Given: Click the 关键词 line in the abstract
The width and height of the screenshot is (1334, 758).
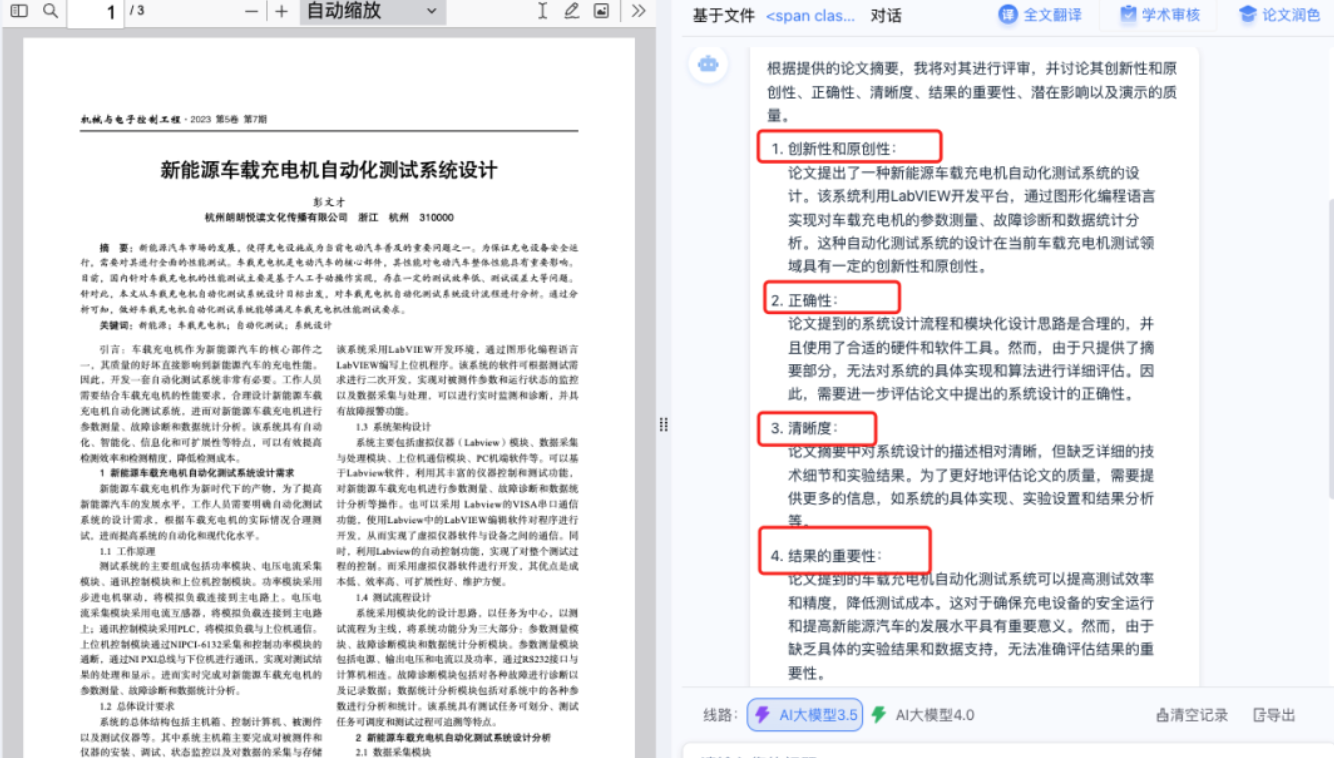Looking at the screenshot, I should [x=215, y=325].
